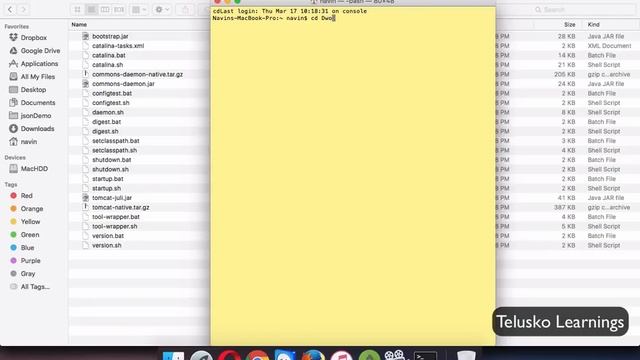This screenshot has height=360, width=640.
Task: Open Google Chrome from the Dock
Action: point(258,355)
